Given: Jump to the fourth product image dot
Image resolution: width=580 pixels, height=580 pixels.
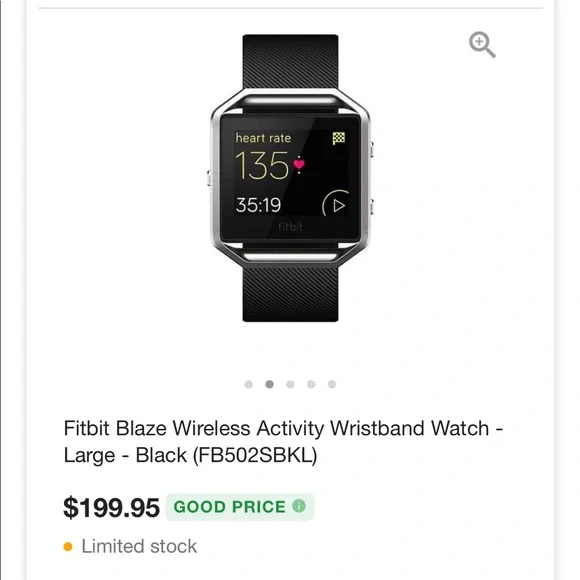Looking at the screenshot, I should pyautogui.click(x=311, y=384).
